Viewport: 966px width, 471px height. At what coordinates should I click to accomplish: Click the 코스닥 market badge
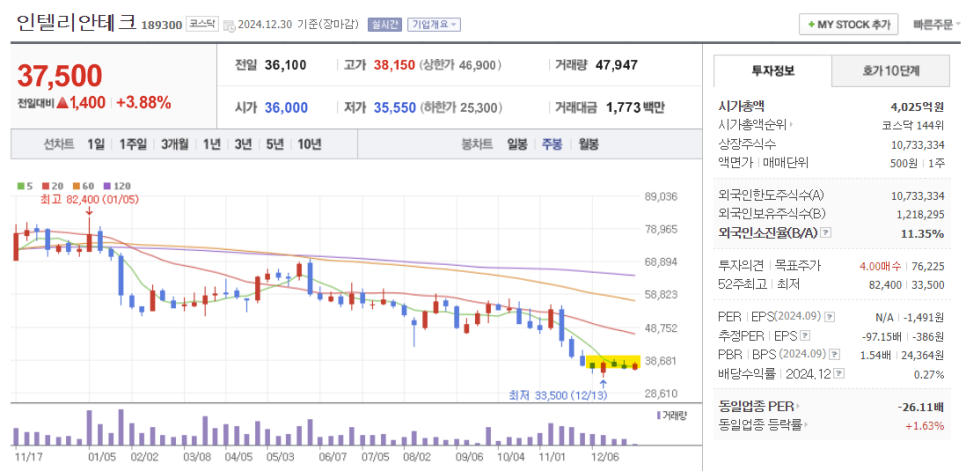(x=203, y=24)
